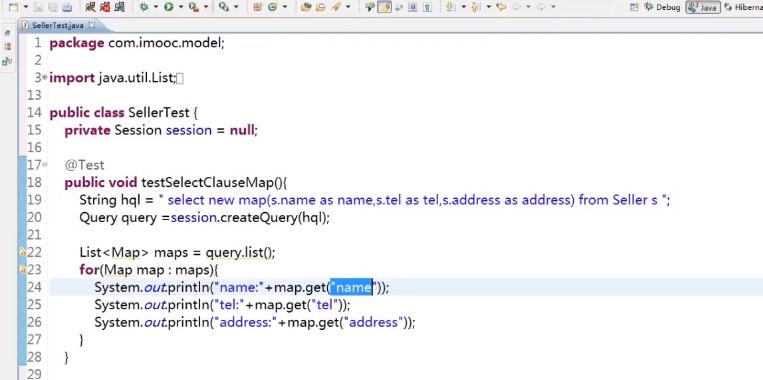Open the Search dropdown arrow
The width and height of the screenshot is (763, 380).
coord(347,7)
